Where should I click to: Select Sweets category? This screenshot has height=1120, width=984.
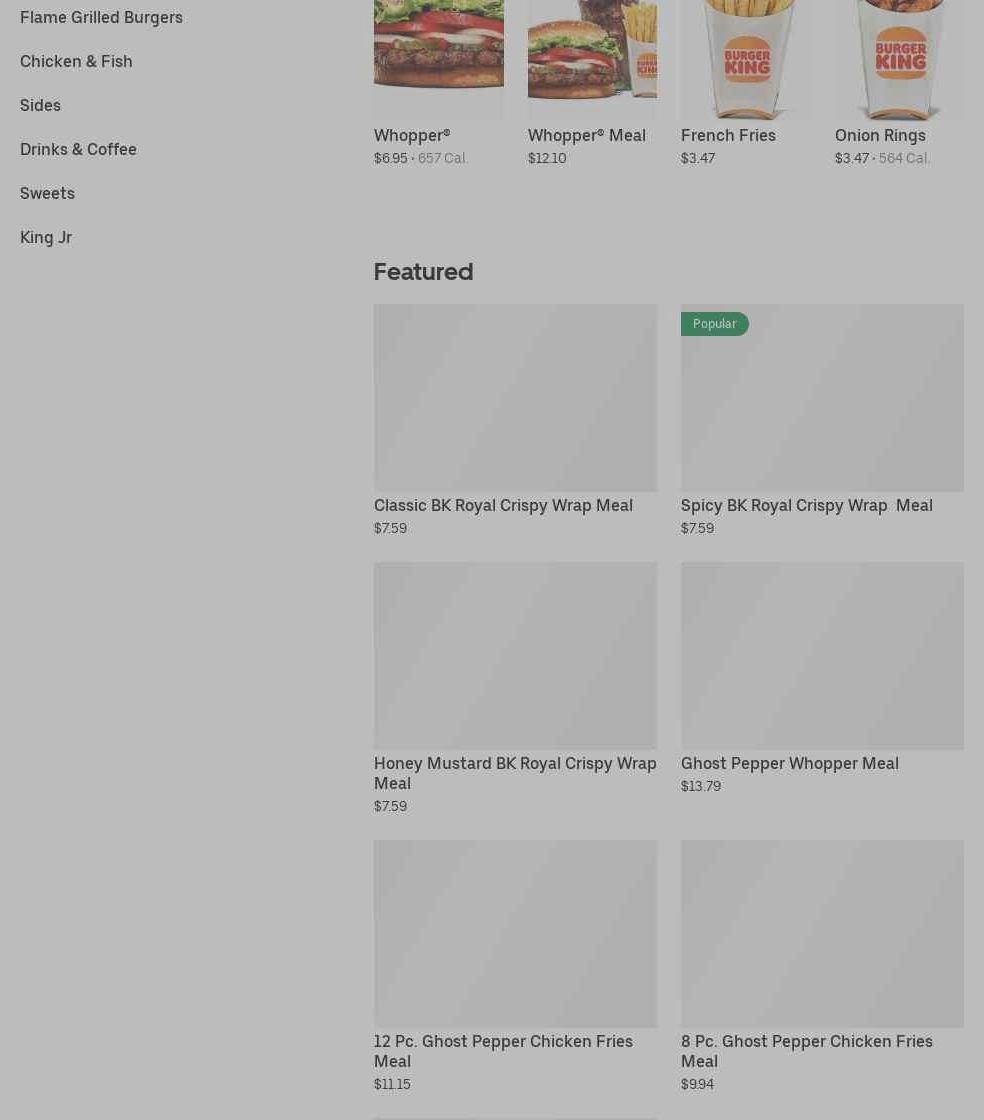tap(47, 194)
